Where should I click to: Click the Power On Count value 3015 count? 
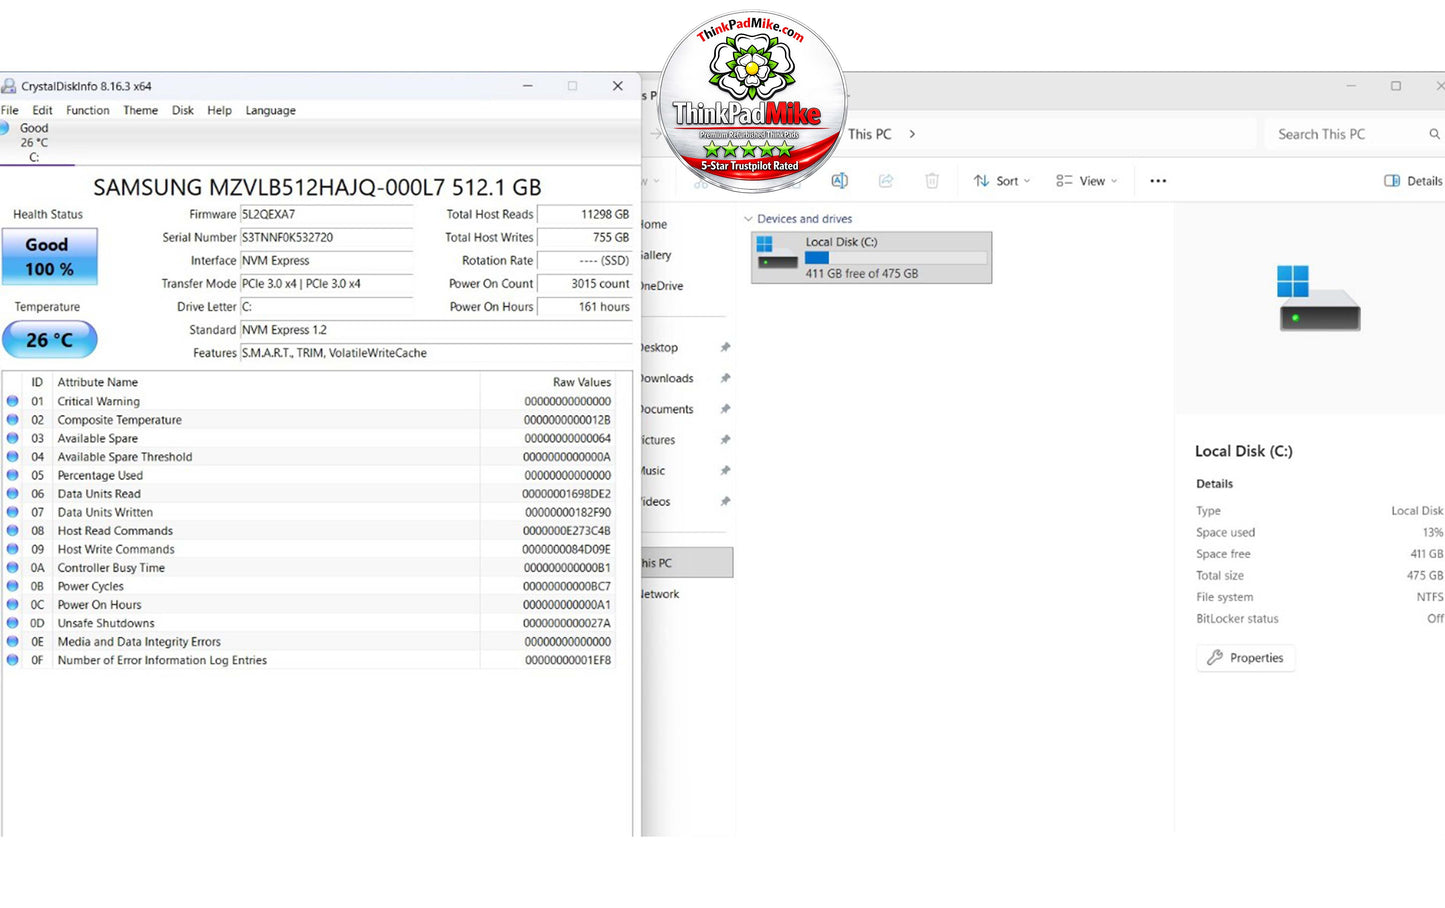tap(585, 283)
